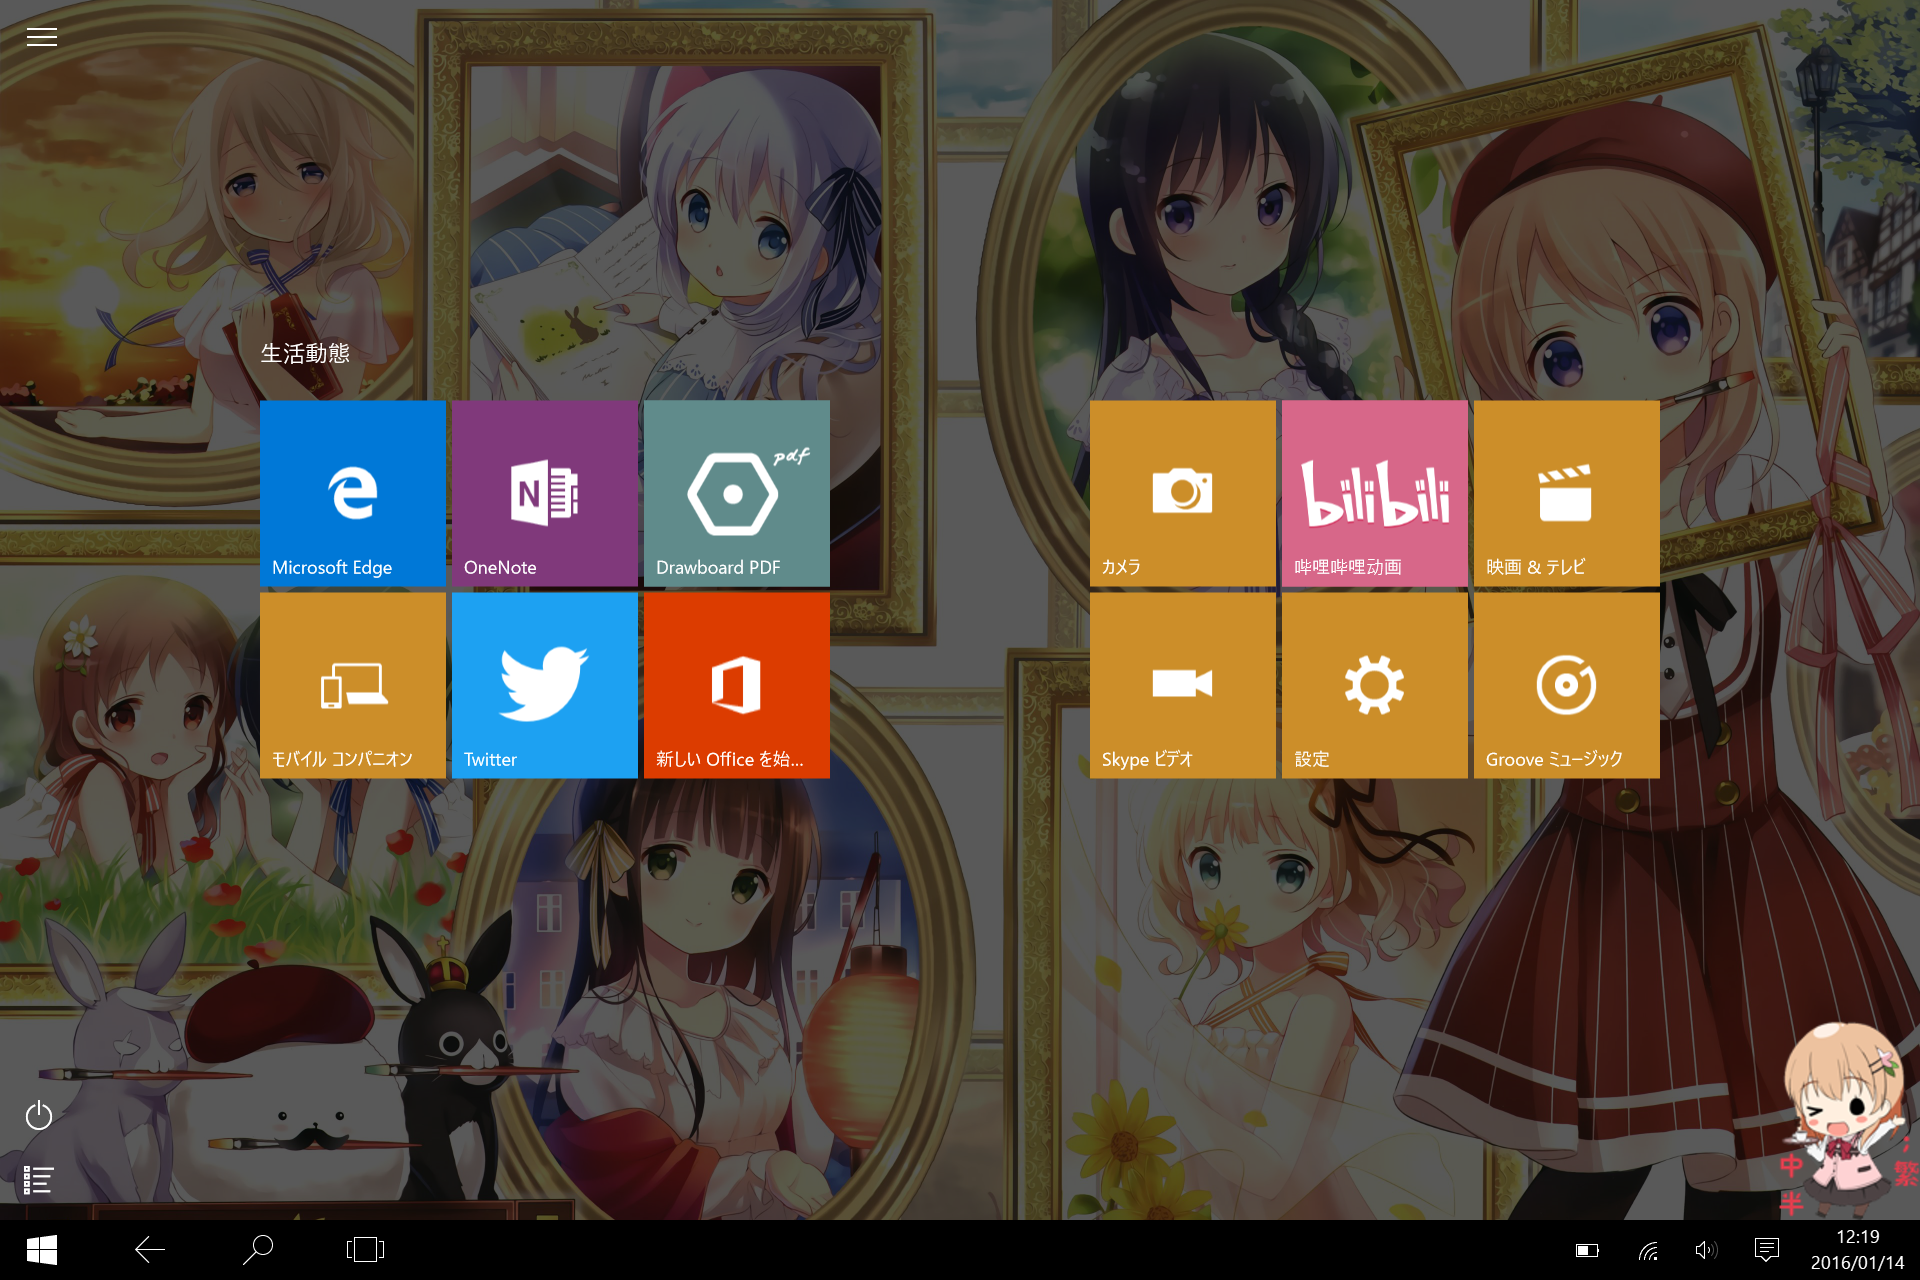Open the Drawboard PDF tile
The width and height of the screenshot is (1920, 1280).
[736, 493]
